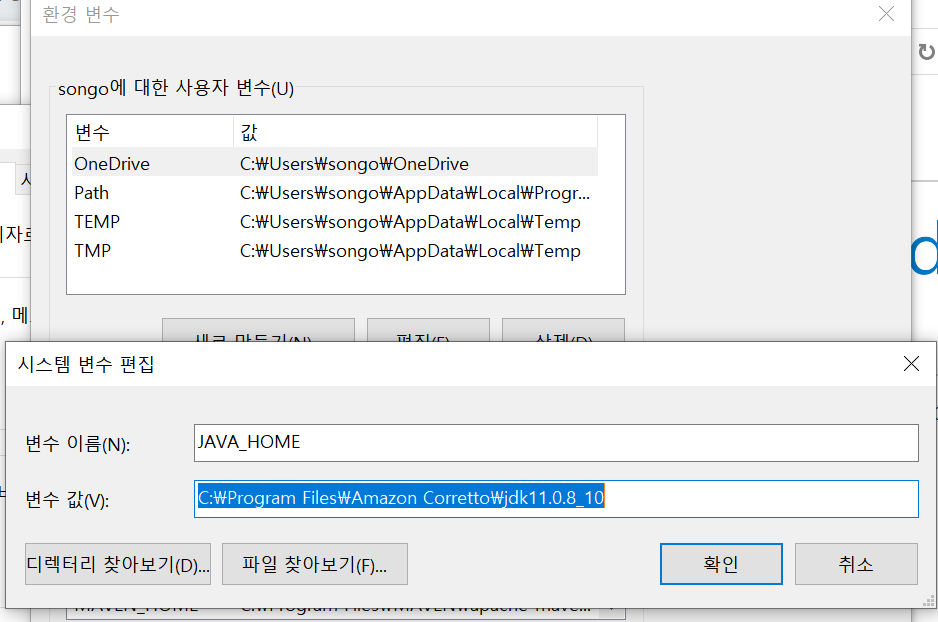Click the 값 column header
This screenshot has width=938, height=622.
tap(415, 132)
